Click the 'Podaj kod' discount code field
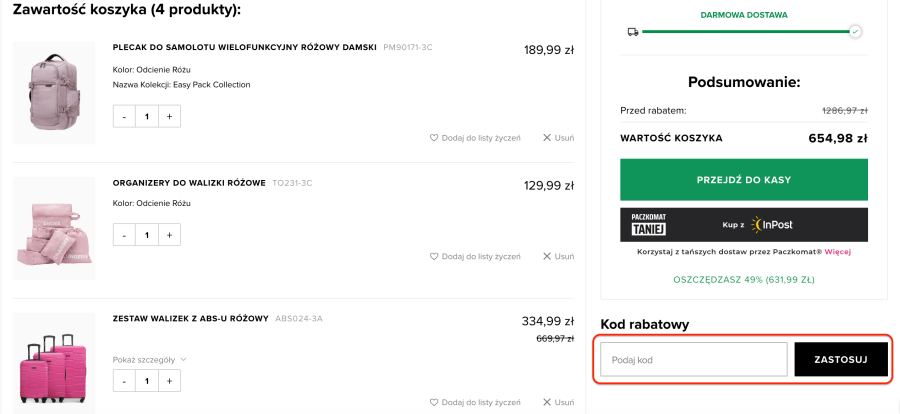Screen dimensions: 900x414 [x=693, y=359]
